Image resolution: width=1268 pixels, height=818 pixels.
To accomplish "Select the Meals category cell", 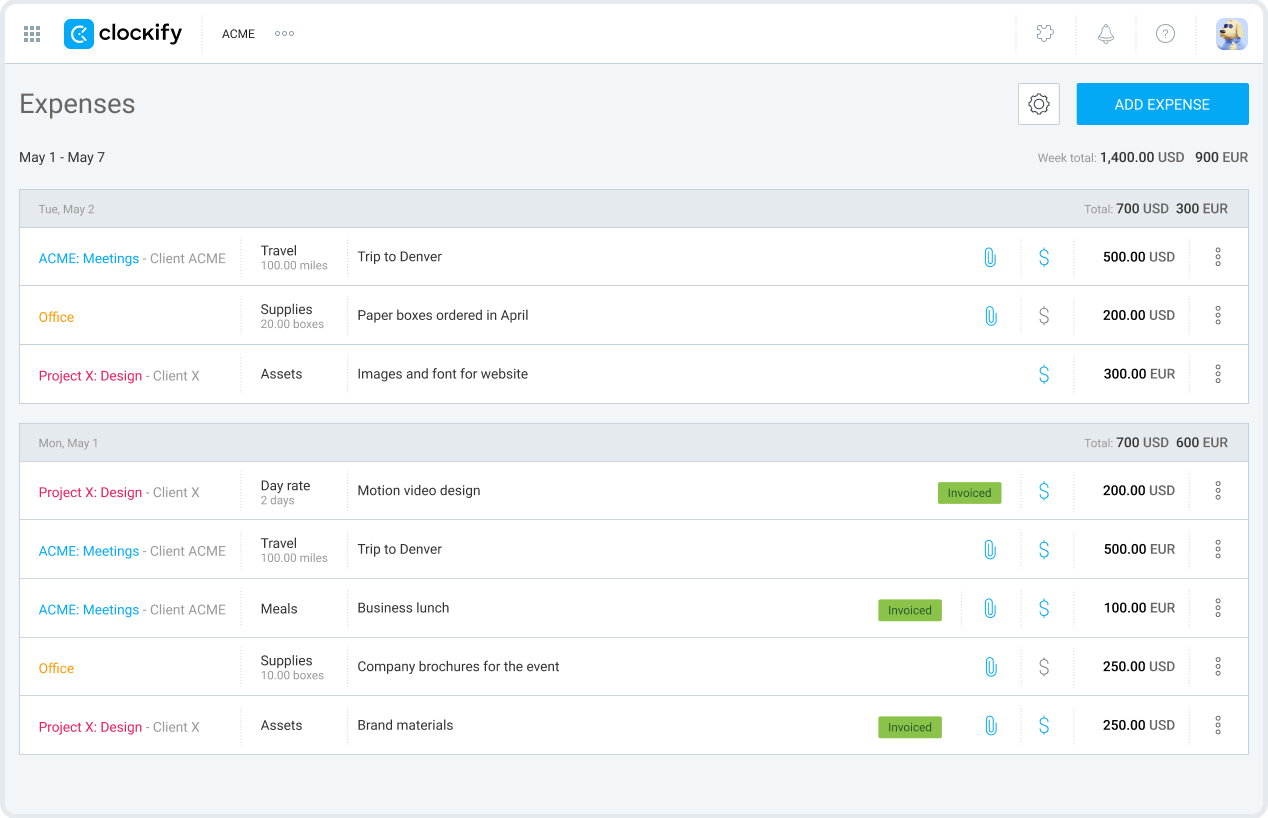I will click(x=279, y=609).
